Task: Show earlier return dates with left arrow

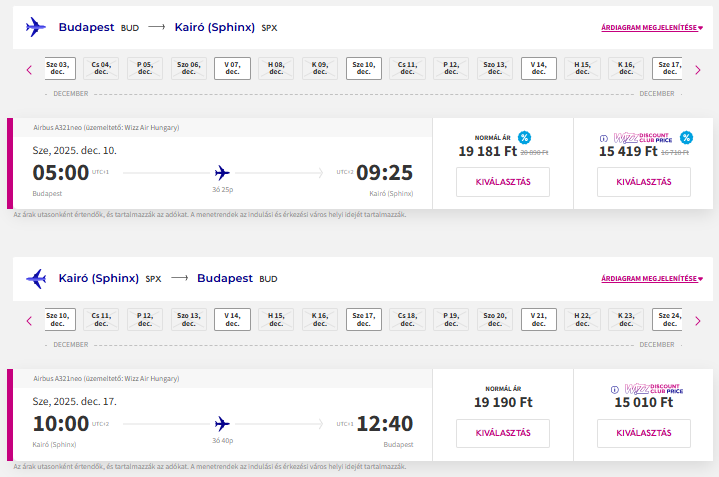Action: click(29, 321)
